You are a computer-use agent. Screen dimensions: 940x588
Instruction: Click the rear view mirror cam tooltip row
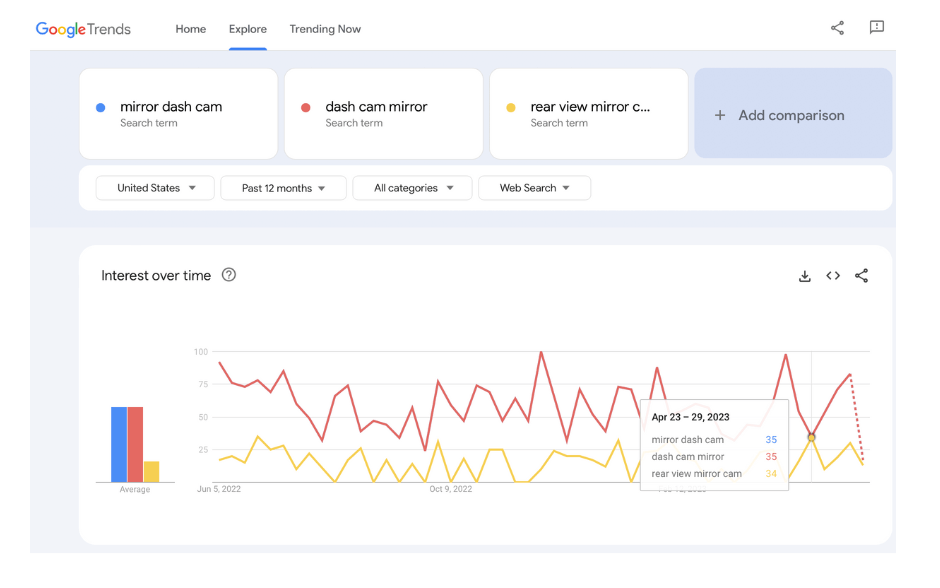tap(714, 474)
